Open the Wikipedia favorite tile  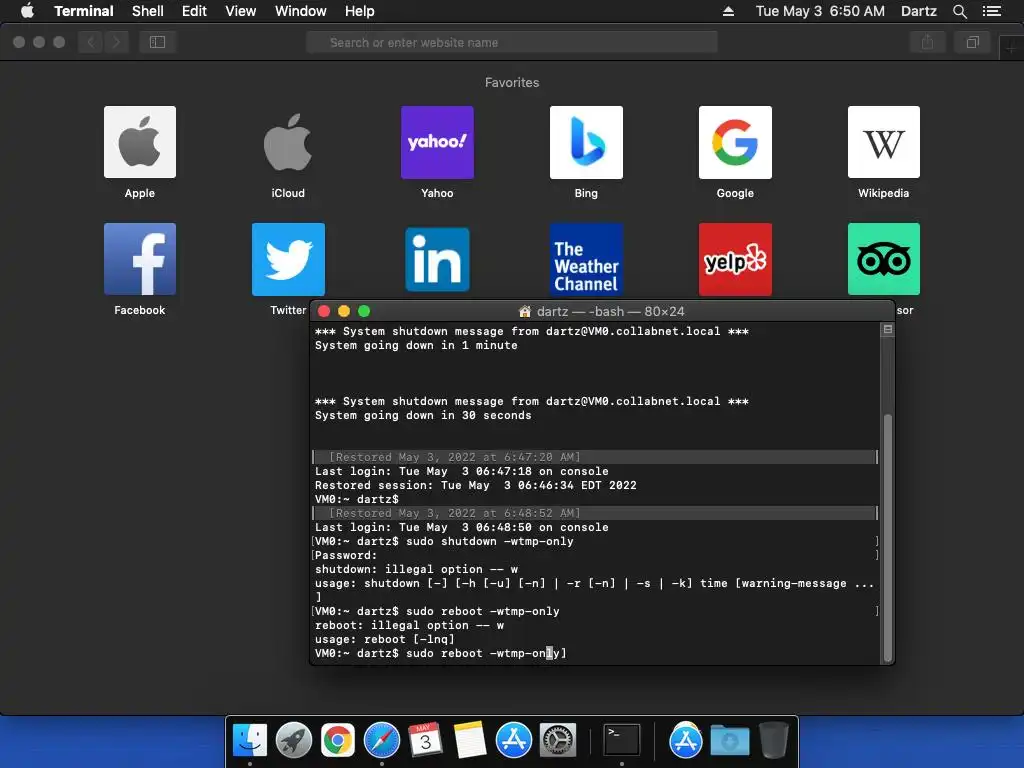(x=884, y=142)
